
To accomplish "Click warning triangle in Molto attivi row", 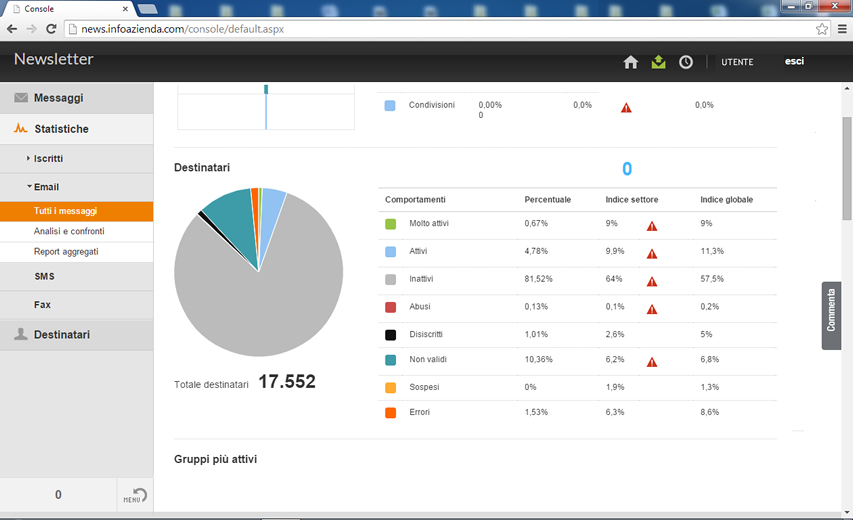I will point(652,226).
